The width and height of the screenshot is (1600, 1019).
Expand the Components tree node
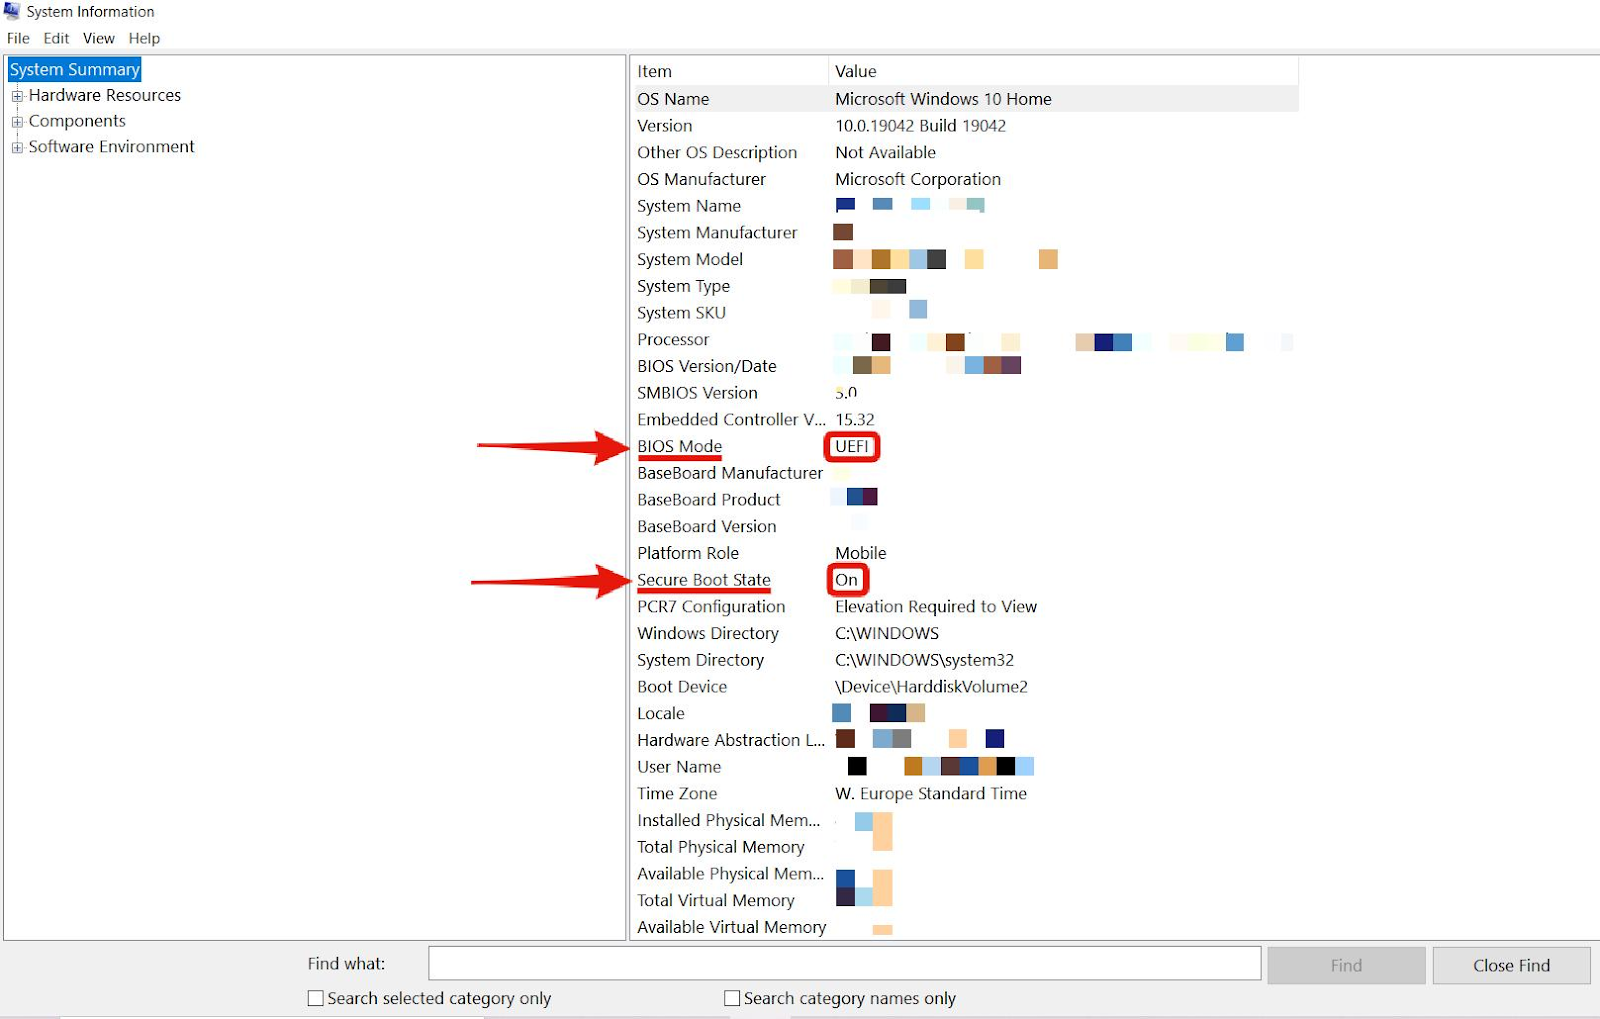[x=17, y=122]
